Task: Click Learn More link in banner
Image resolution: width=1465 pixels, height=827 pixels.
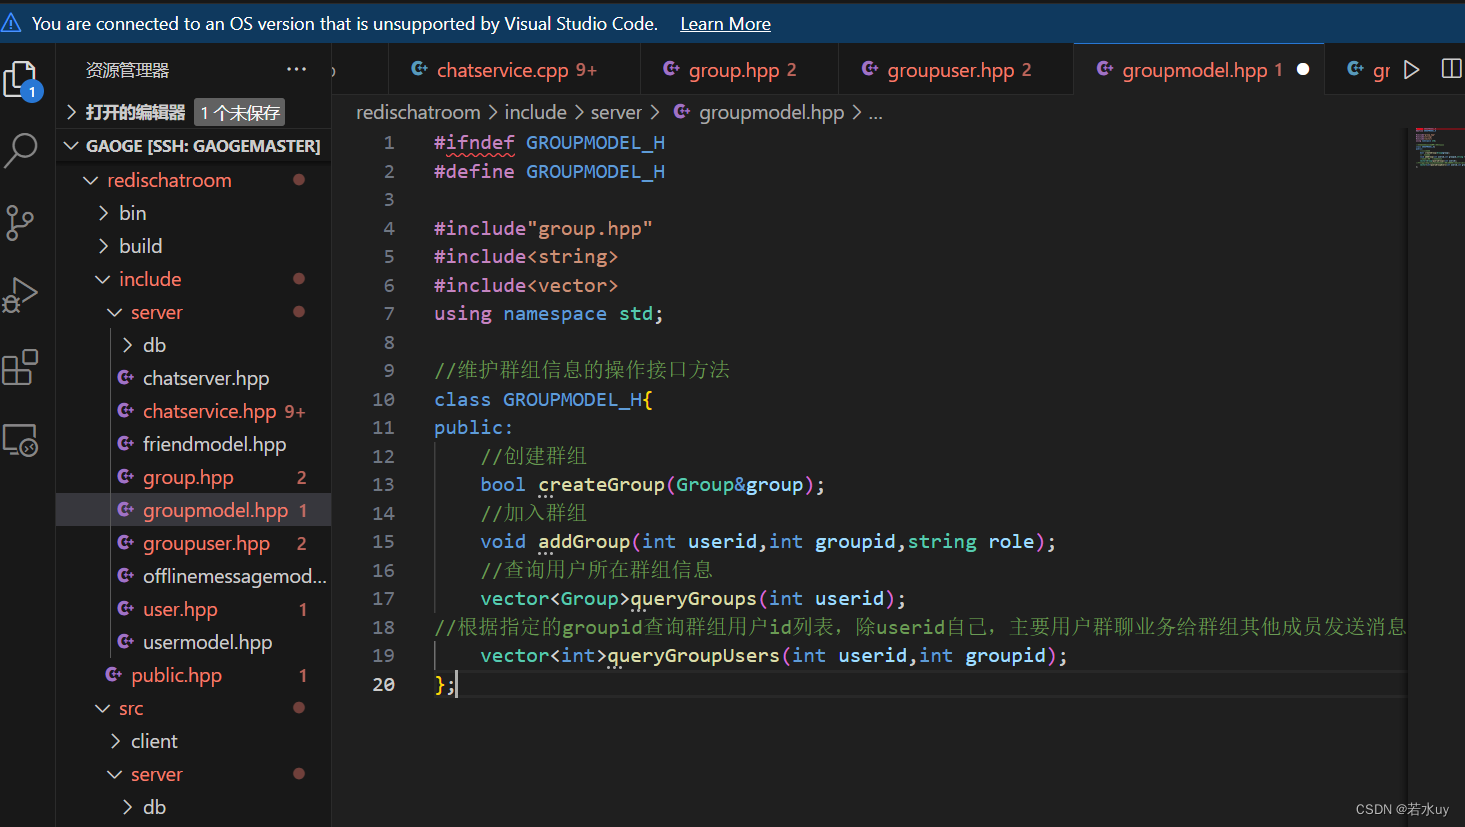Action: (x=725, y=24)
